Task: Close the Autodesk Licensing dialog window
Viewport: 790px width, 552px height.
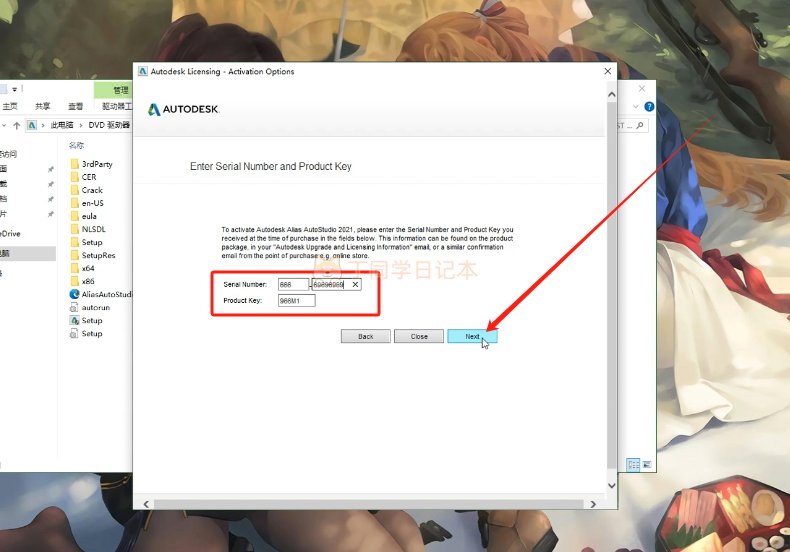Action: click(x=608, y=71)
